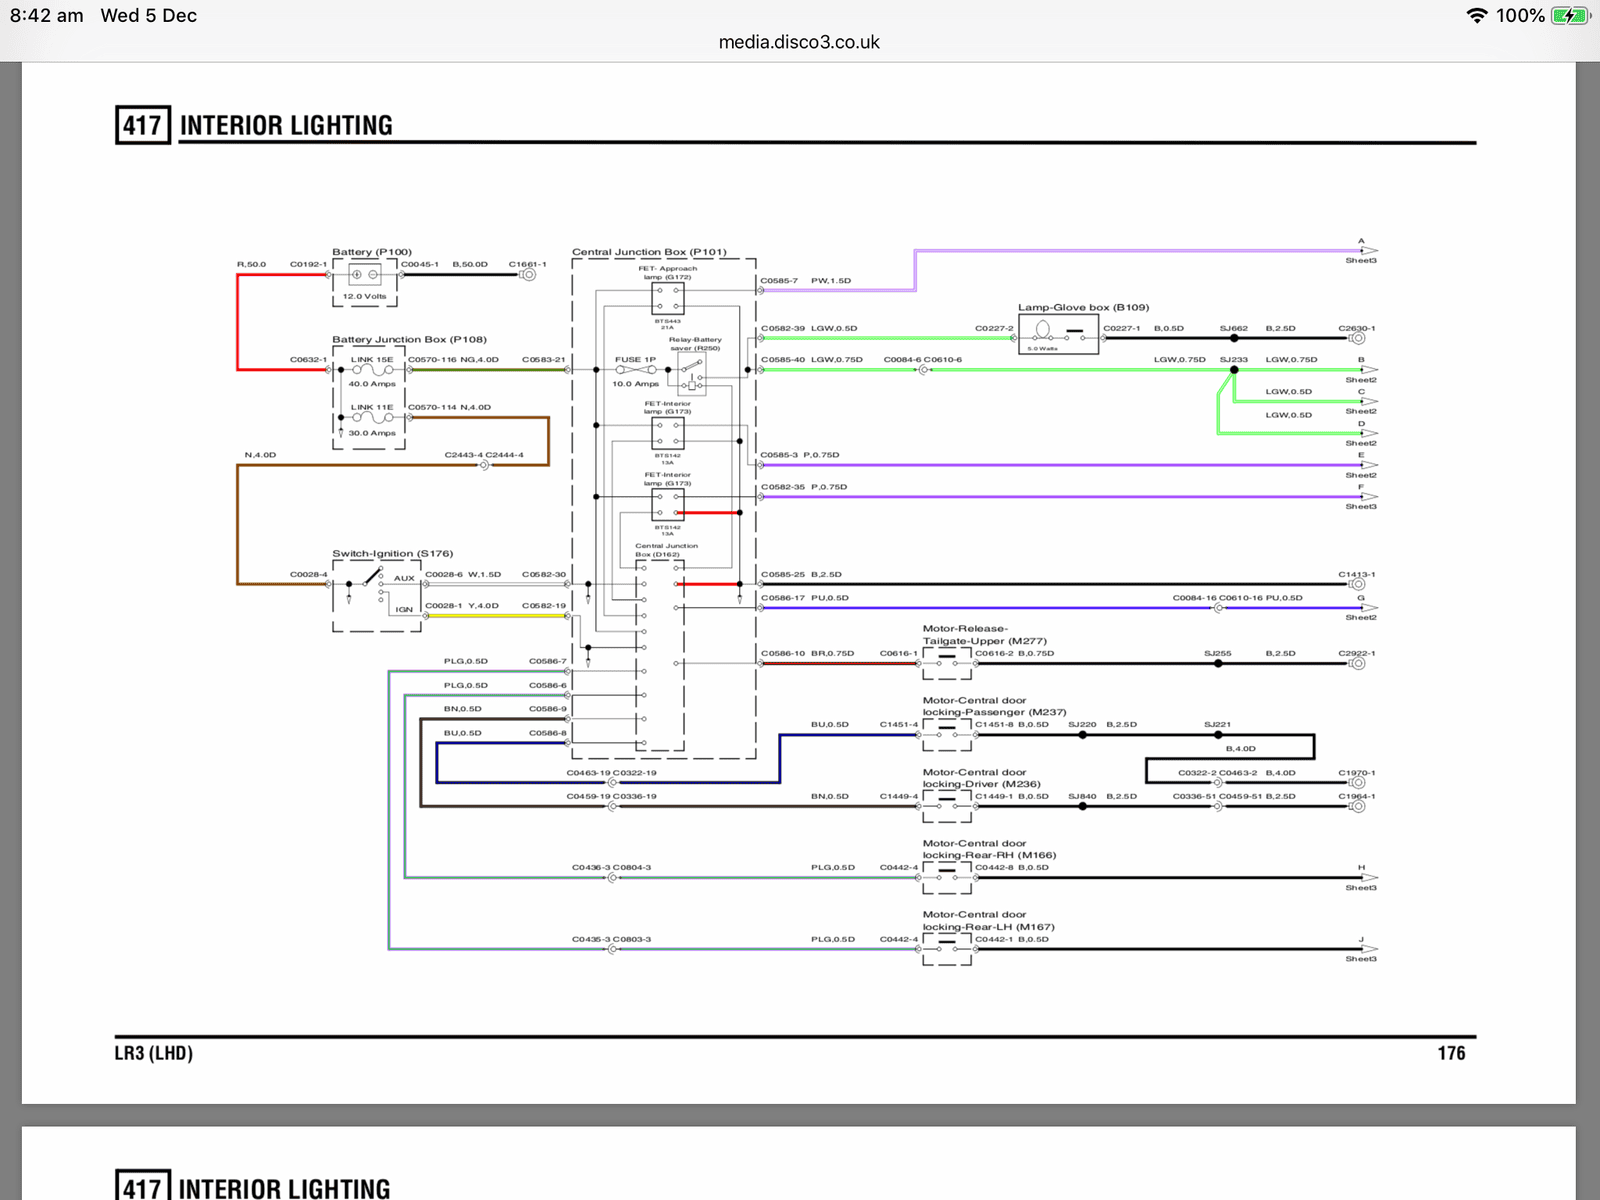The width and height of the screenshot is (1600, 1200).
Task: Tap the SJ220 splice junction dot
Action: coord(1082,735)
